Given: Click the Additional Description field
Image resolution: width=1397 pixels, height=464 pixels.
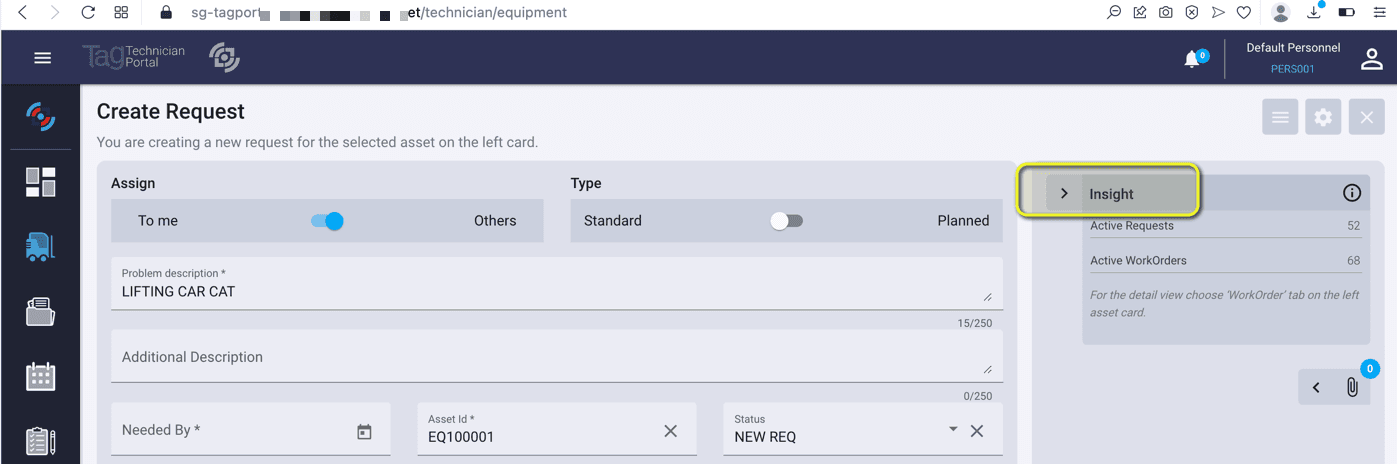Looking at the screenshot, I should coord(557,357).
